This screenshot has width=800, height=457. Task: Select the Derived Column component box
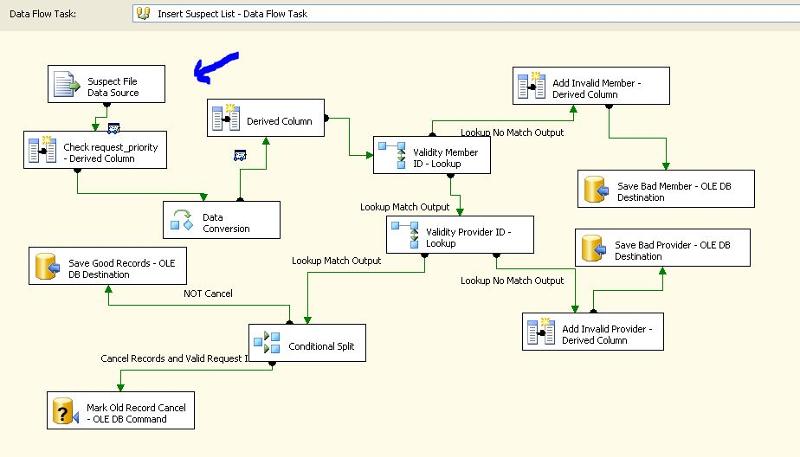coord(265,121)
